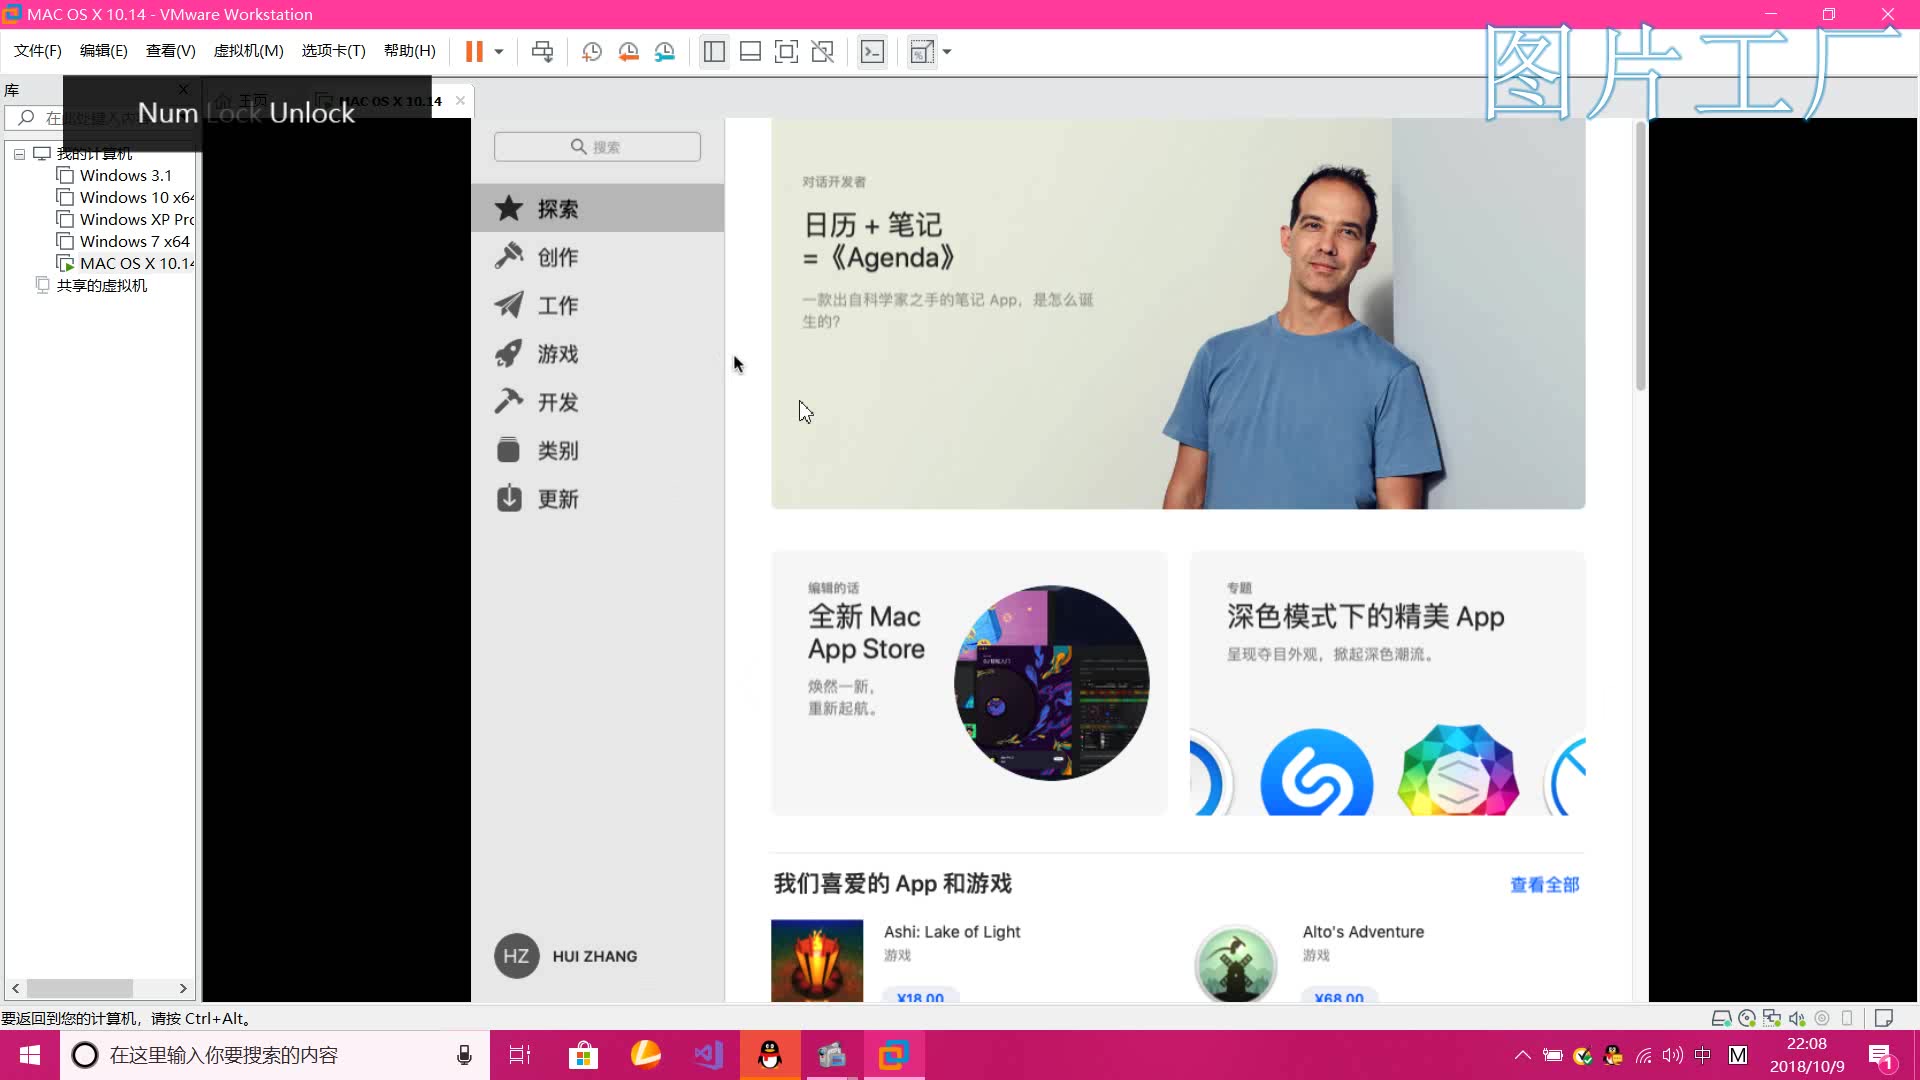Toggle the thumbnail bar display
1920x1080 pixels.
tap(750, 51)
